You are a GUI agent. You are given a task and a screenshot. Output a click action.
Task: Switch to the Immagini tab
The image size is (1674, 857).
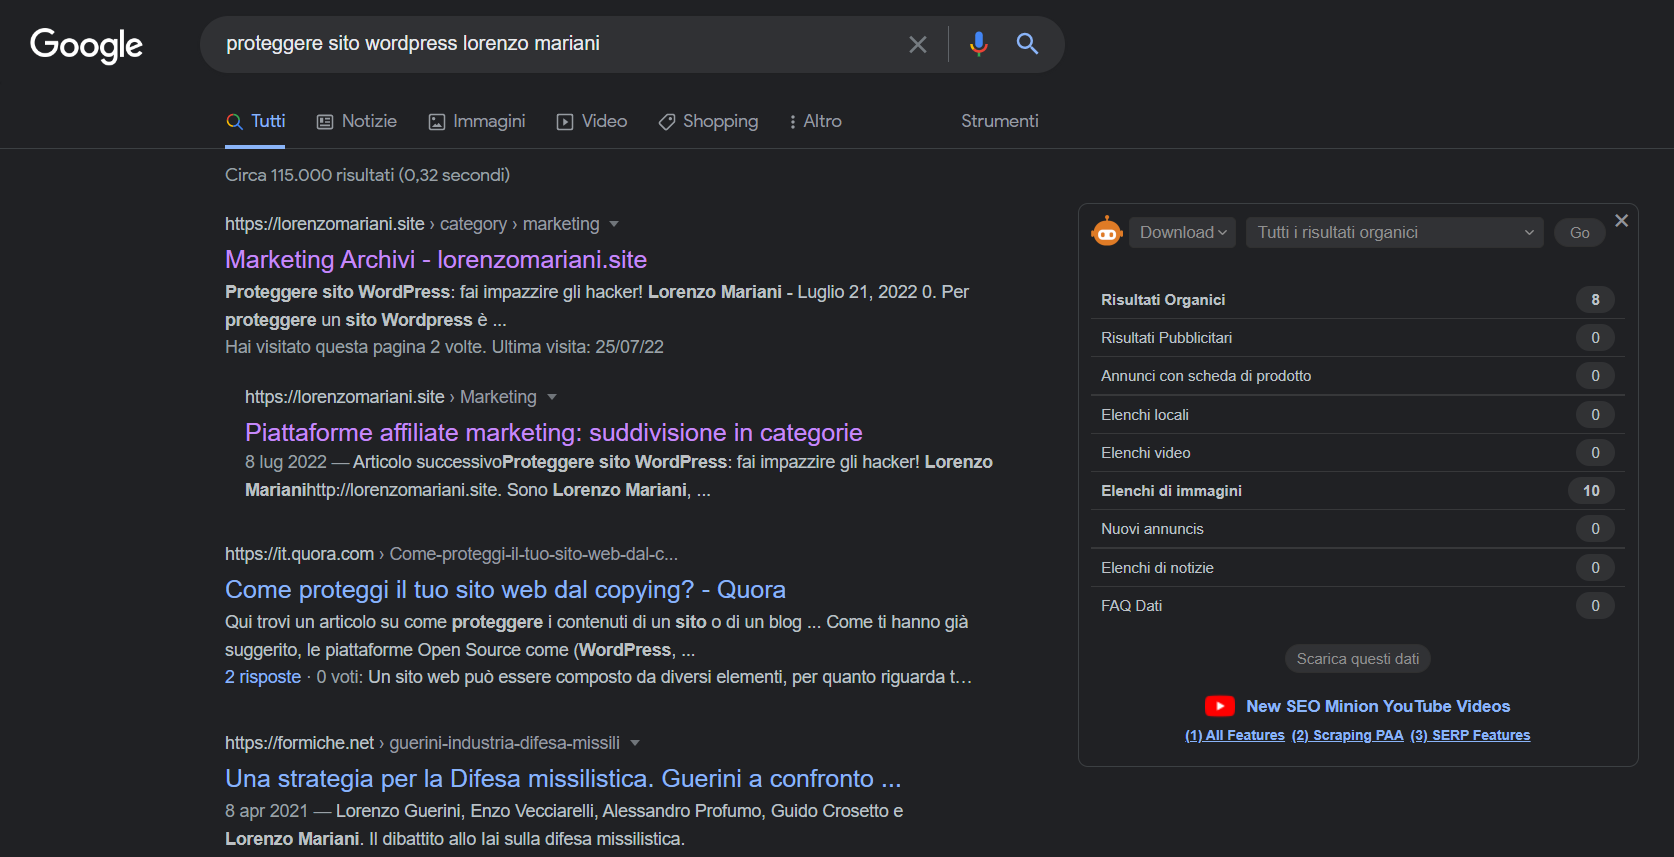477,121
